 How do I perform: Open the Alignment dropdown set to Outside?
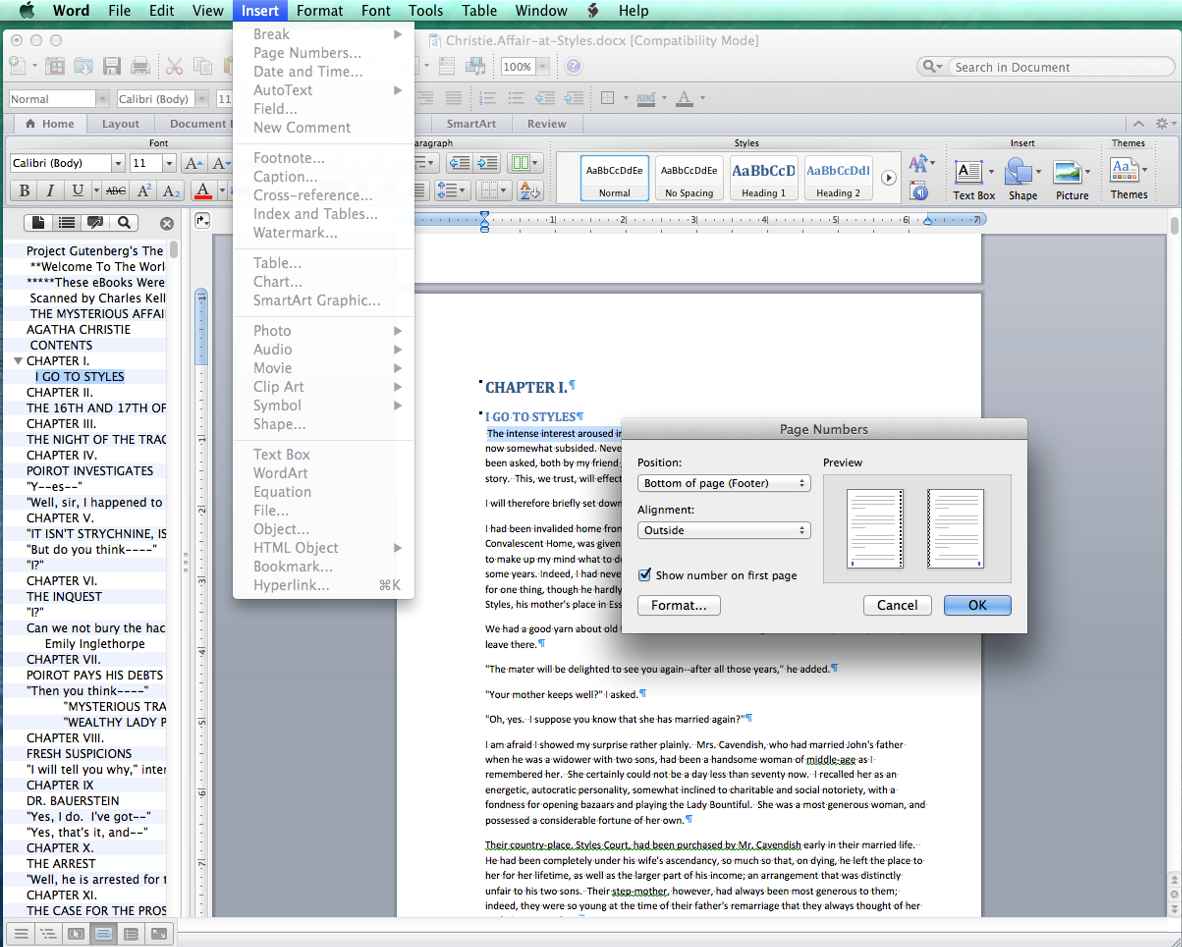tap(723, 530)
